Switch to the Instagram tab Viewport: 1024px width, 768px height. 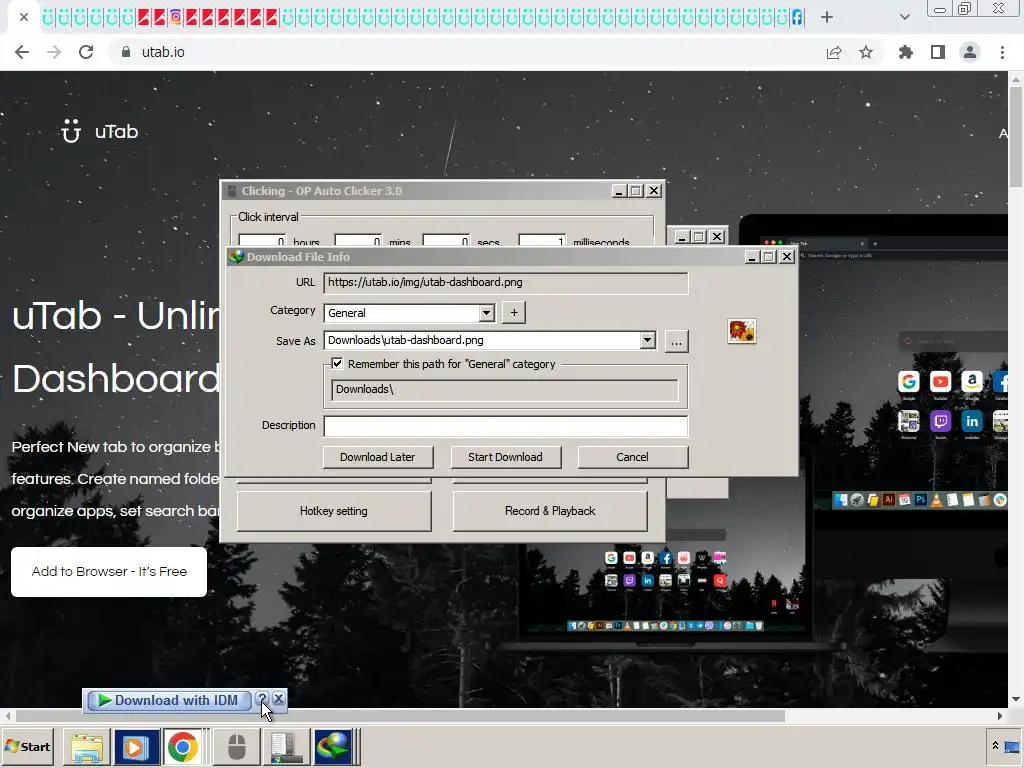coord(176,17)
